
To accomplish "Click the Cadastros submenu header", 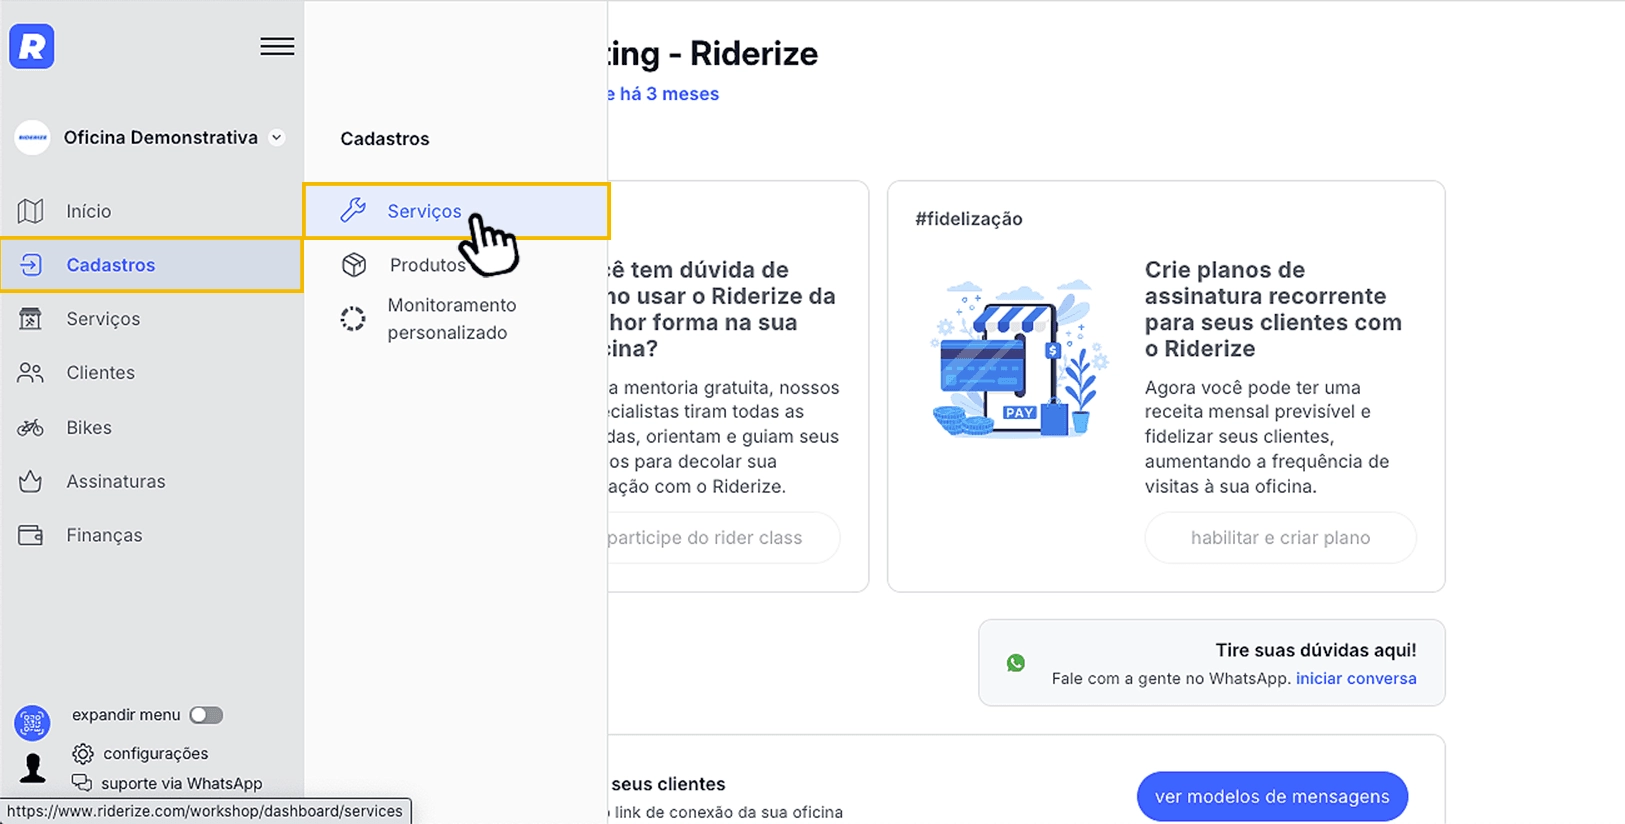I will (x=385, y=139).
